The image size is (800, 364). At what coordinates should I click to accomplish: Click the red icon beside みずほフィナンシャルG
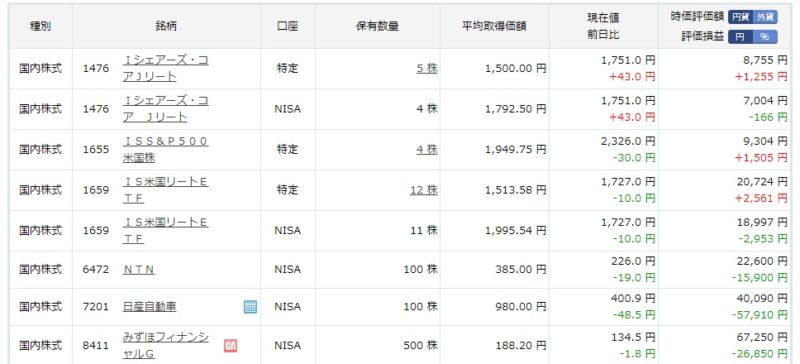pos(231,346)
